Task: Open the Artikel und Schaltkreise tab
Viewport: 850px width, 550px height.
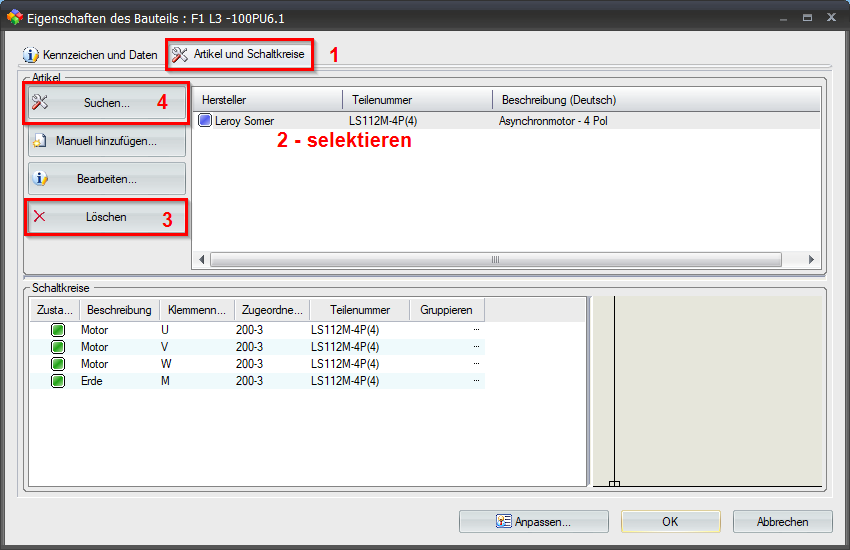Action: click(x=239, y=53)
